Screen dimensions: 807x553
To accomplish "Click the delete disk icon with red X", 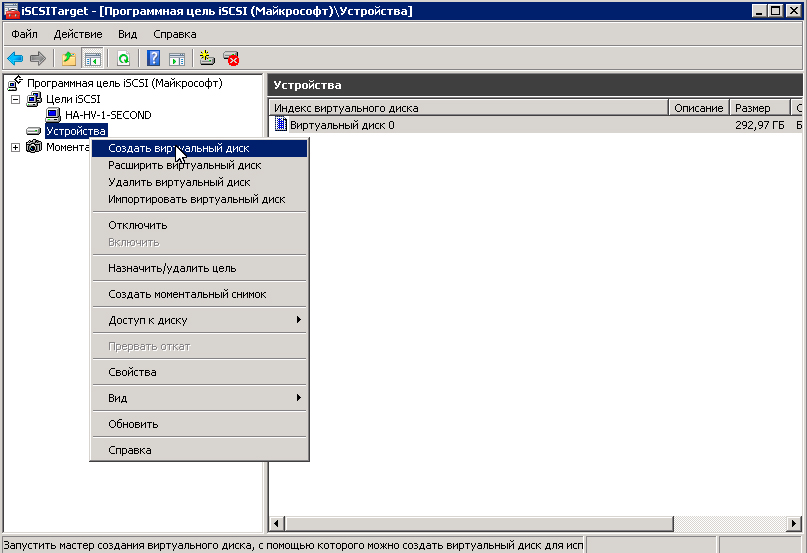I will (x=232, y=59).
